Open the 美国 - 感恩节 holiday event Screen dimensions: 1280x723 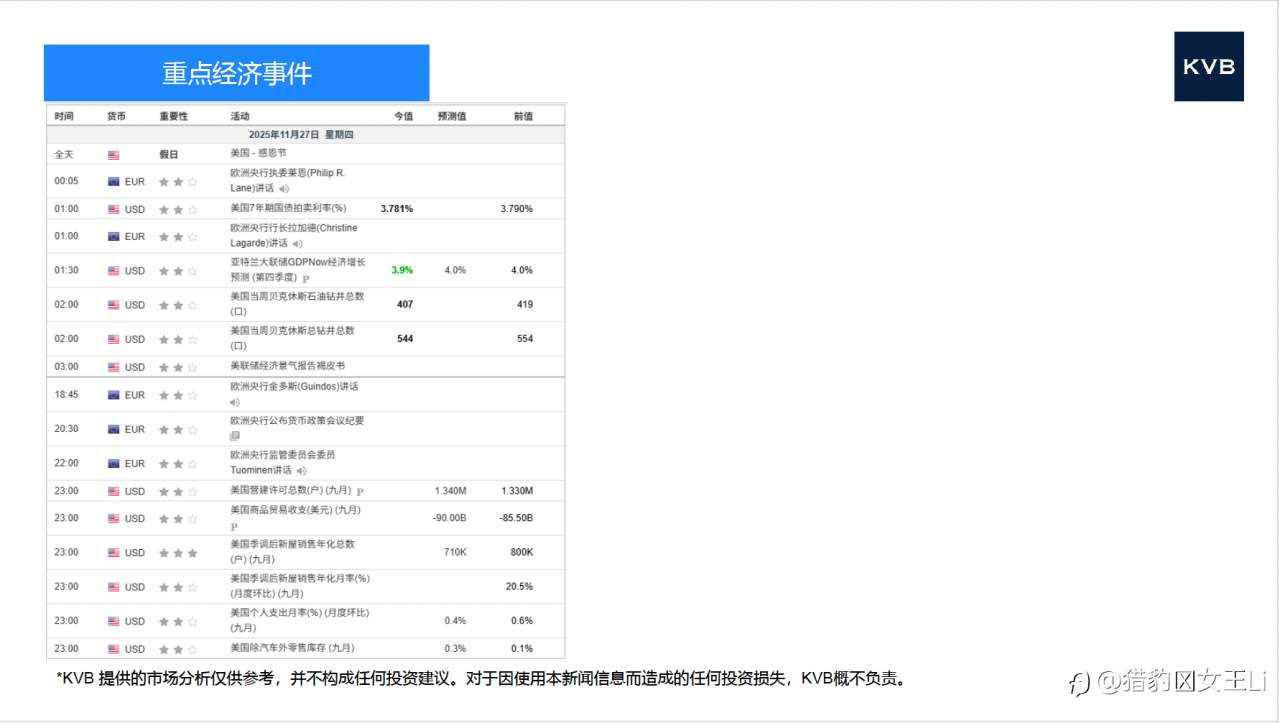[258, 154]
